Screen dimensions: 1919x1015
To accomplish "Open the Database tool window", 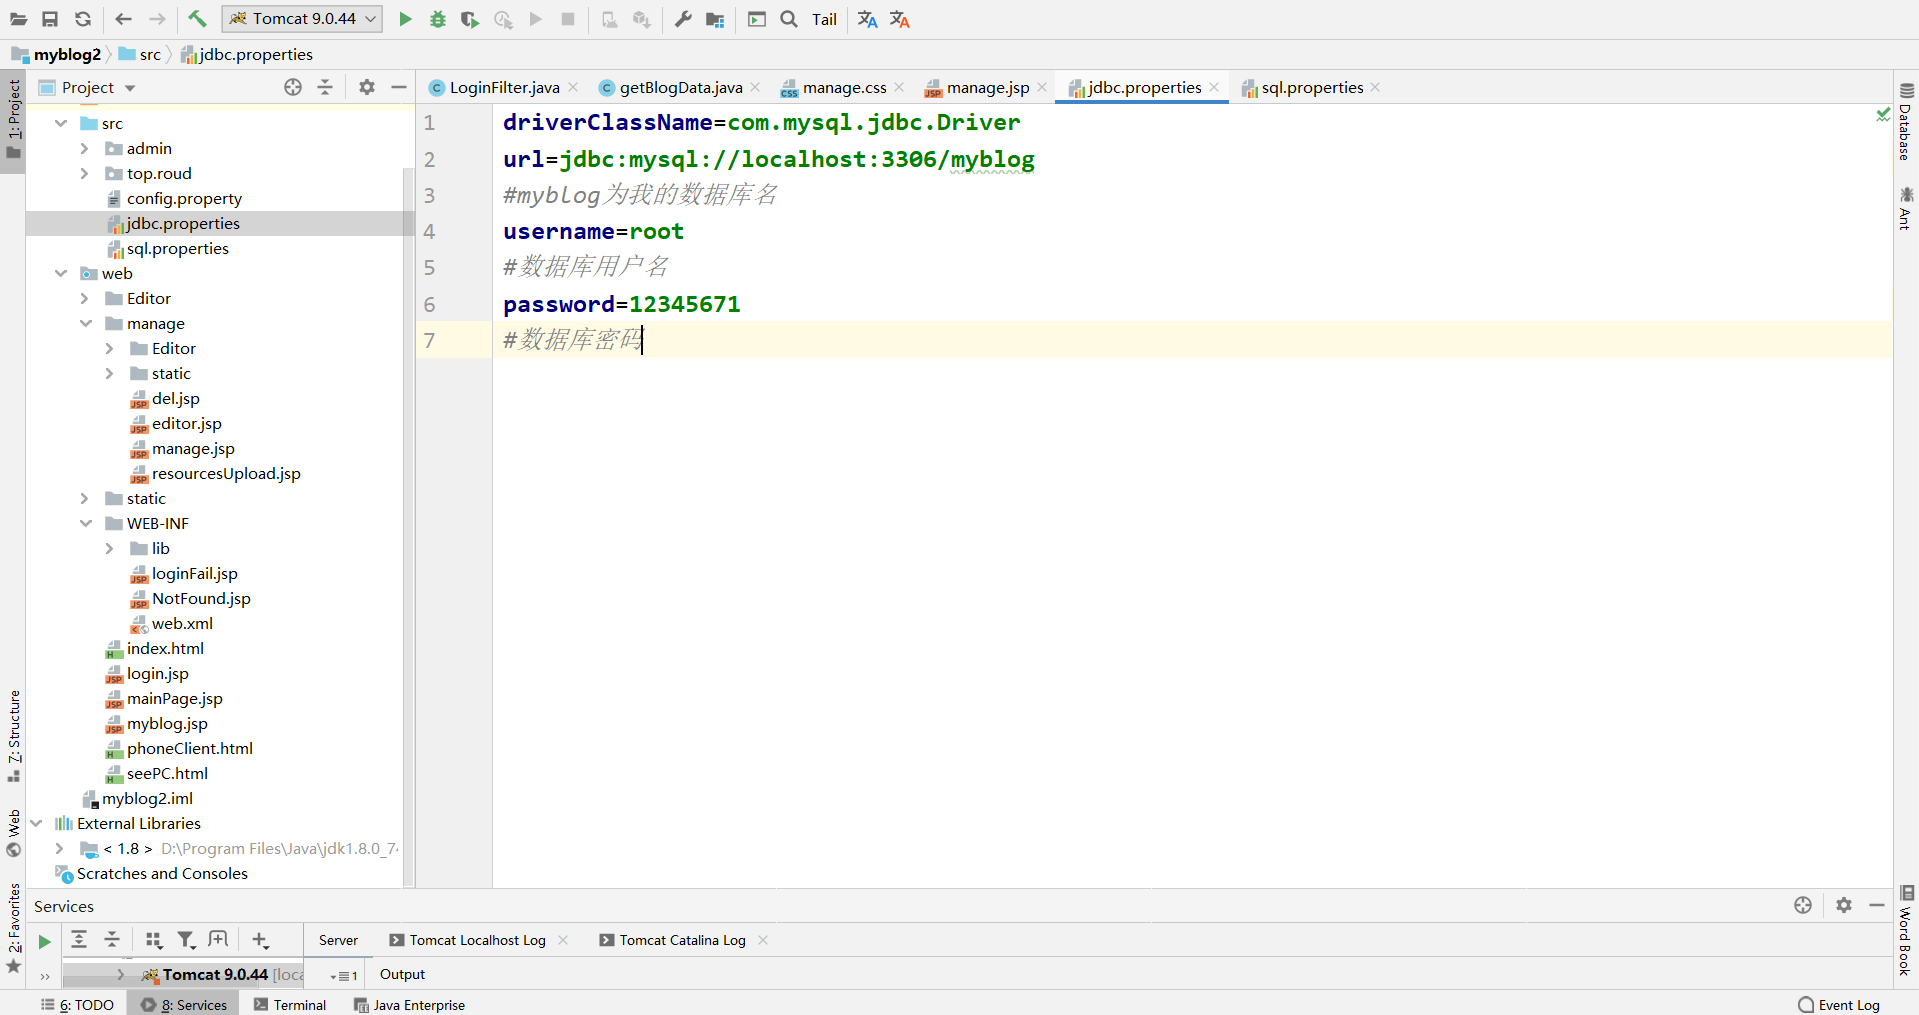I will click(1906, 122).
